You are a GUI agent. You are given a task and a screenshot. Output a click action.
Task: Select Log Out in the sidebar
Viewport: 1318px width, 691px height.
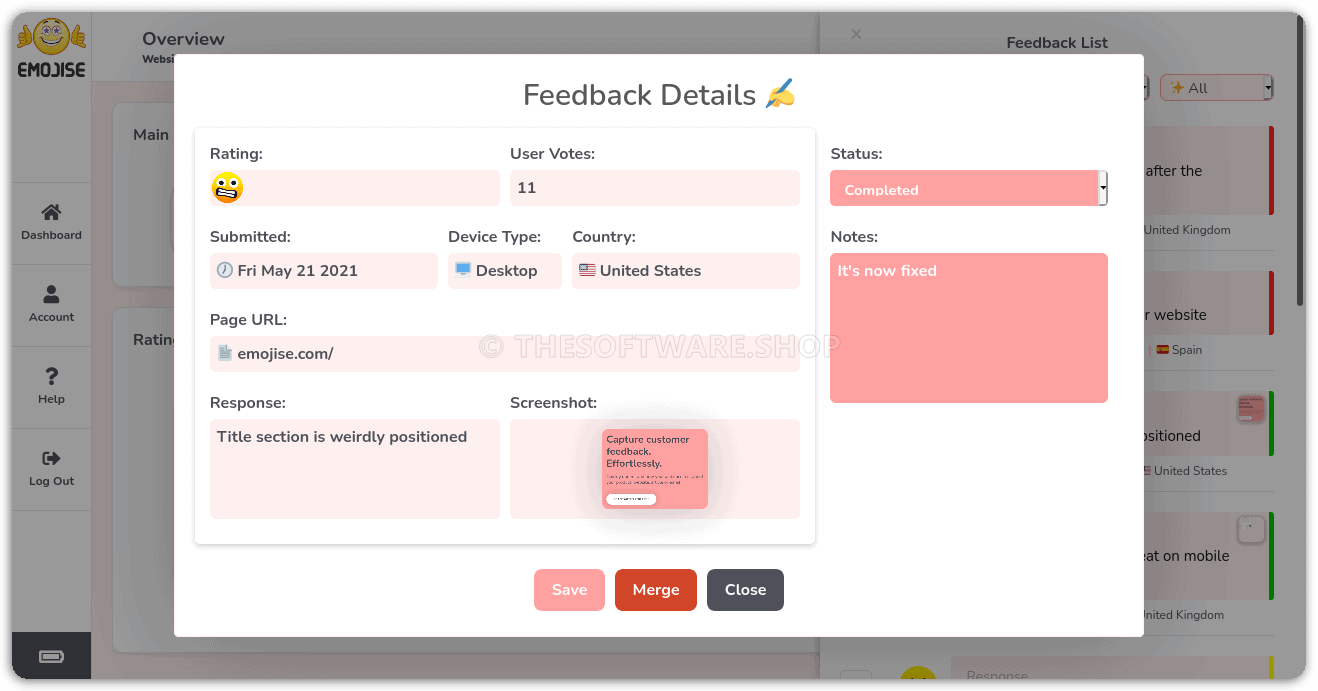51,469
